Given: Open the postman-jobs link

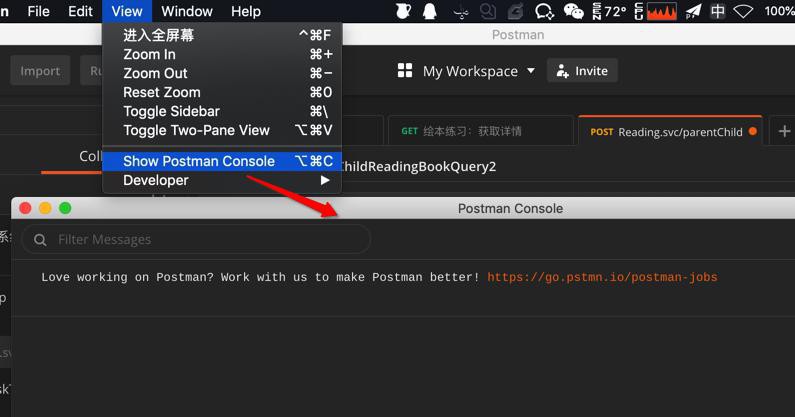Looking at the screenshot, I should click(x=602, y=277).
